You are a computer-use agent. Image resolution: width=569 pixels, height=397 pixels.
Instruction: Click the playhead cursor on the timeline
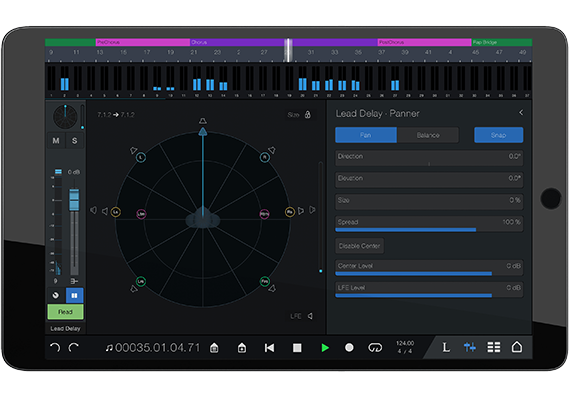[288, 50]
